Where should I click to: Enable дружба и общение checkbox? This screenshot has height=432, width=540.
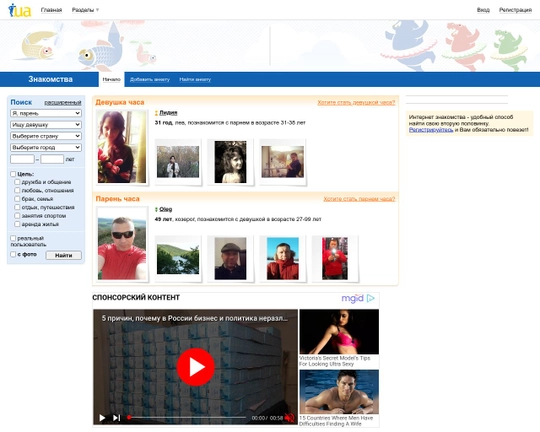[17, 182]
